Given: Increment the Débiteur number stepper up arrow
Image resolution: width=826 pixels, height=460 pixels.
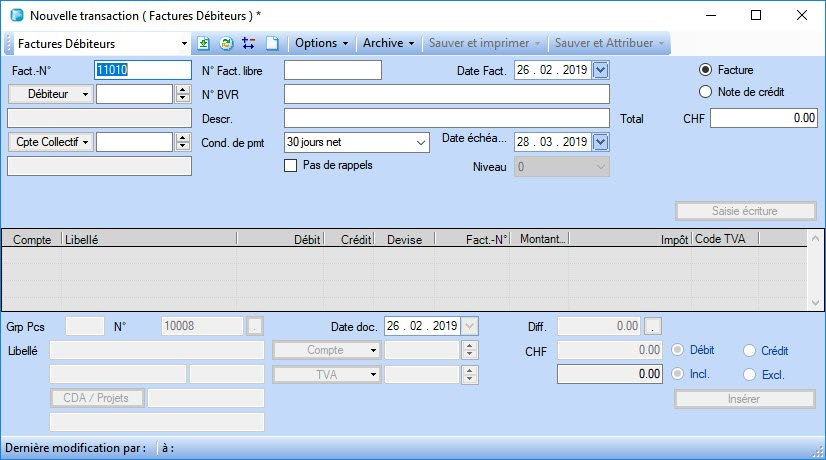Looking at the screenshot, I should 182,89.
